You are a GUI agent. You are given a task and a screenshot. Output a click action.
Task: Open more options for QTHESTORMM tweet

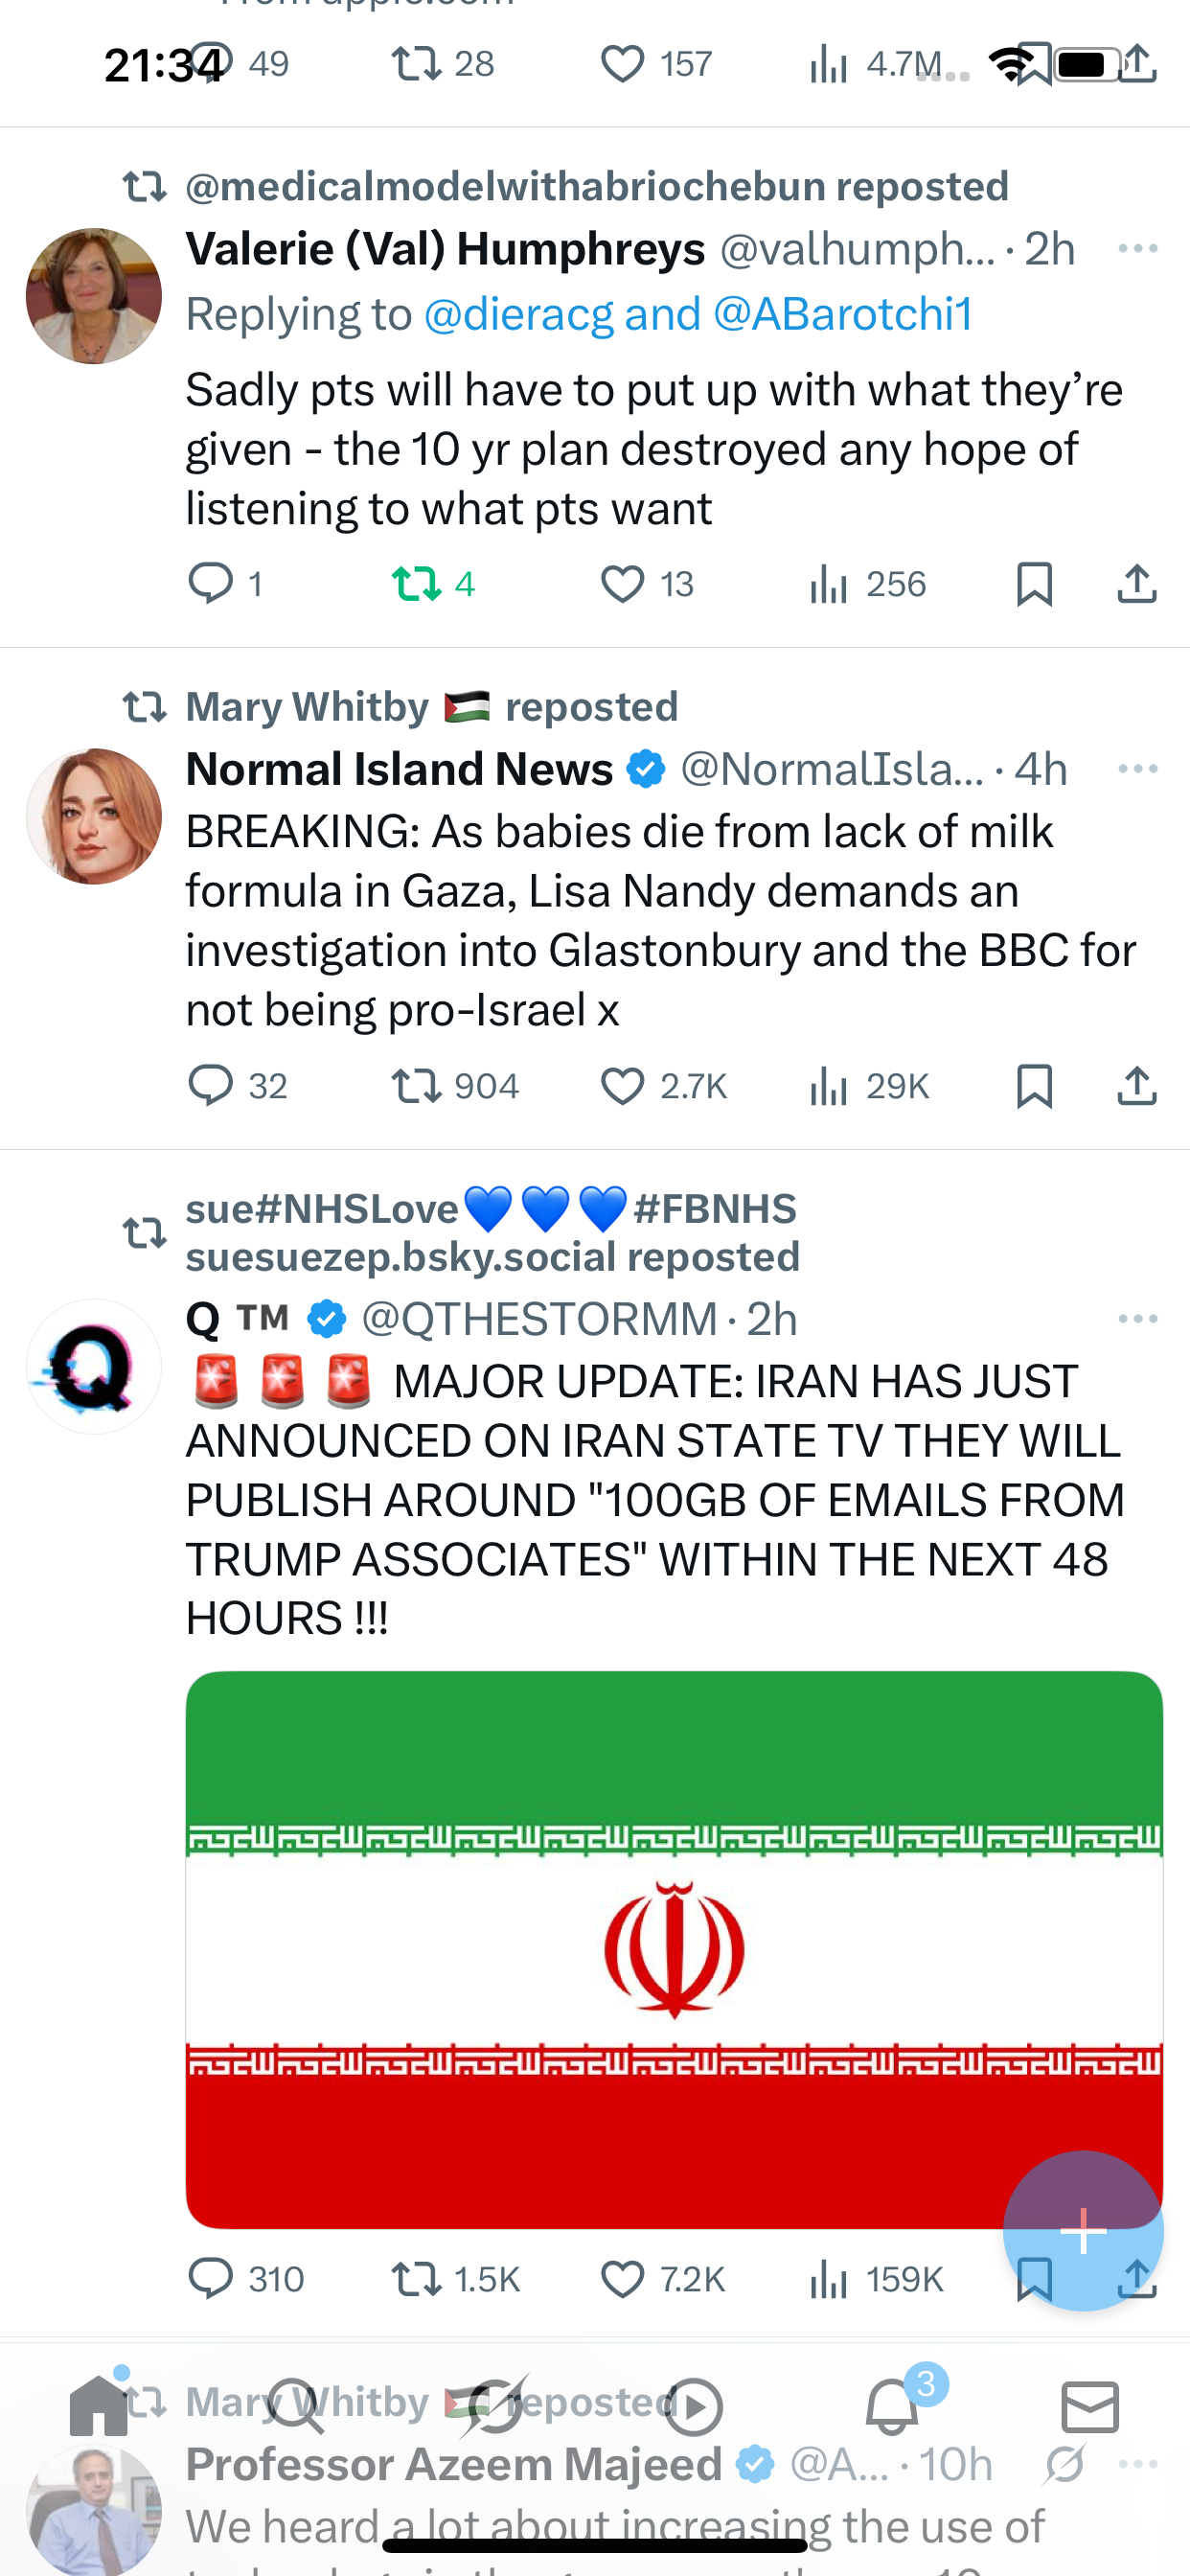tap(1138, 1318)
